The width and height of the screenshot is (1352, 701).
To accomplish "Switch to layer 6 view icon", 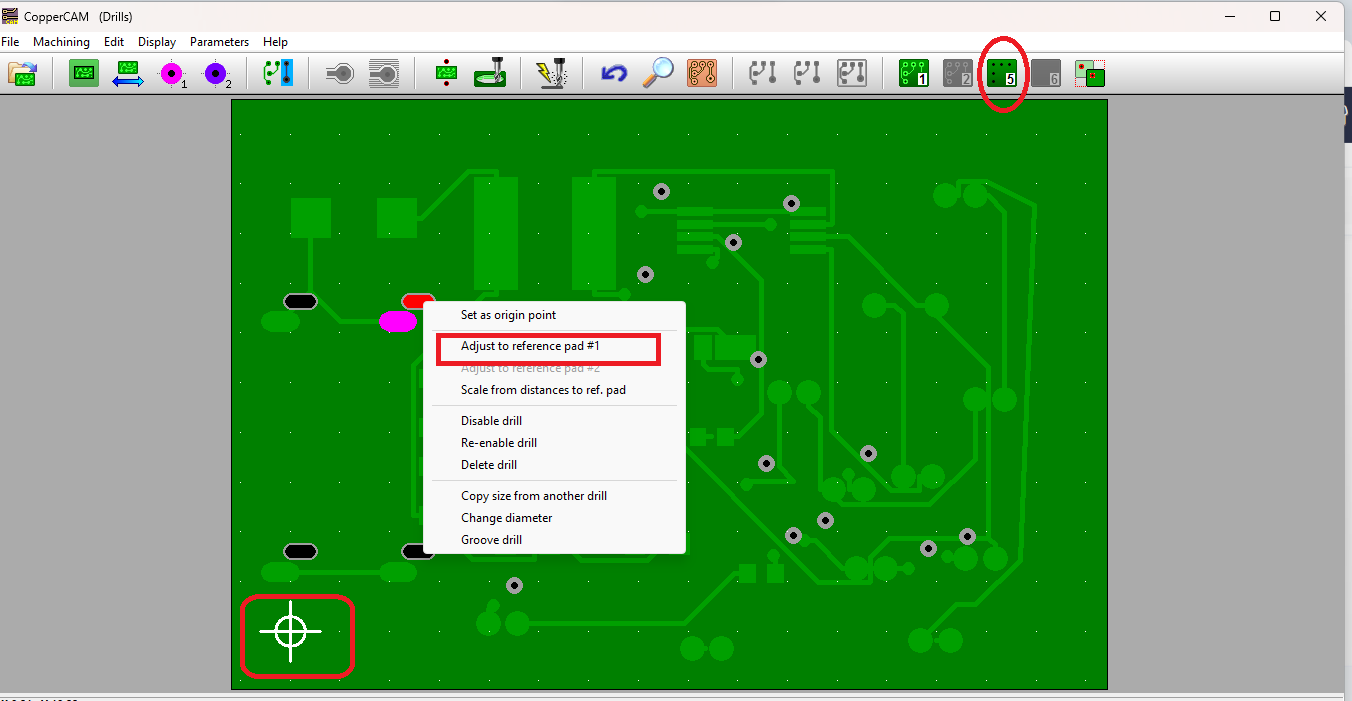I will point(1046,73).
